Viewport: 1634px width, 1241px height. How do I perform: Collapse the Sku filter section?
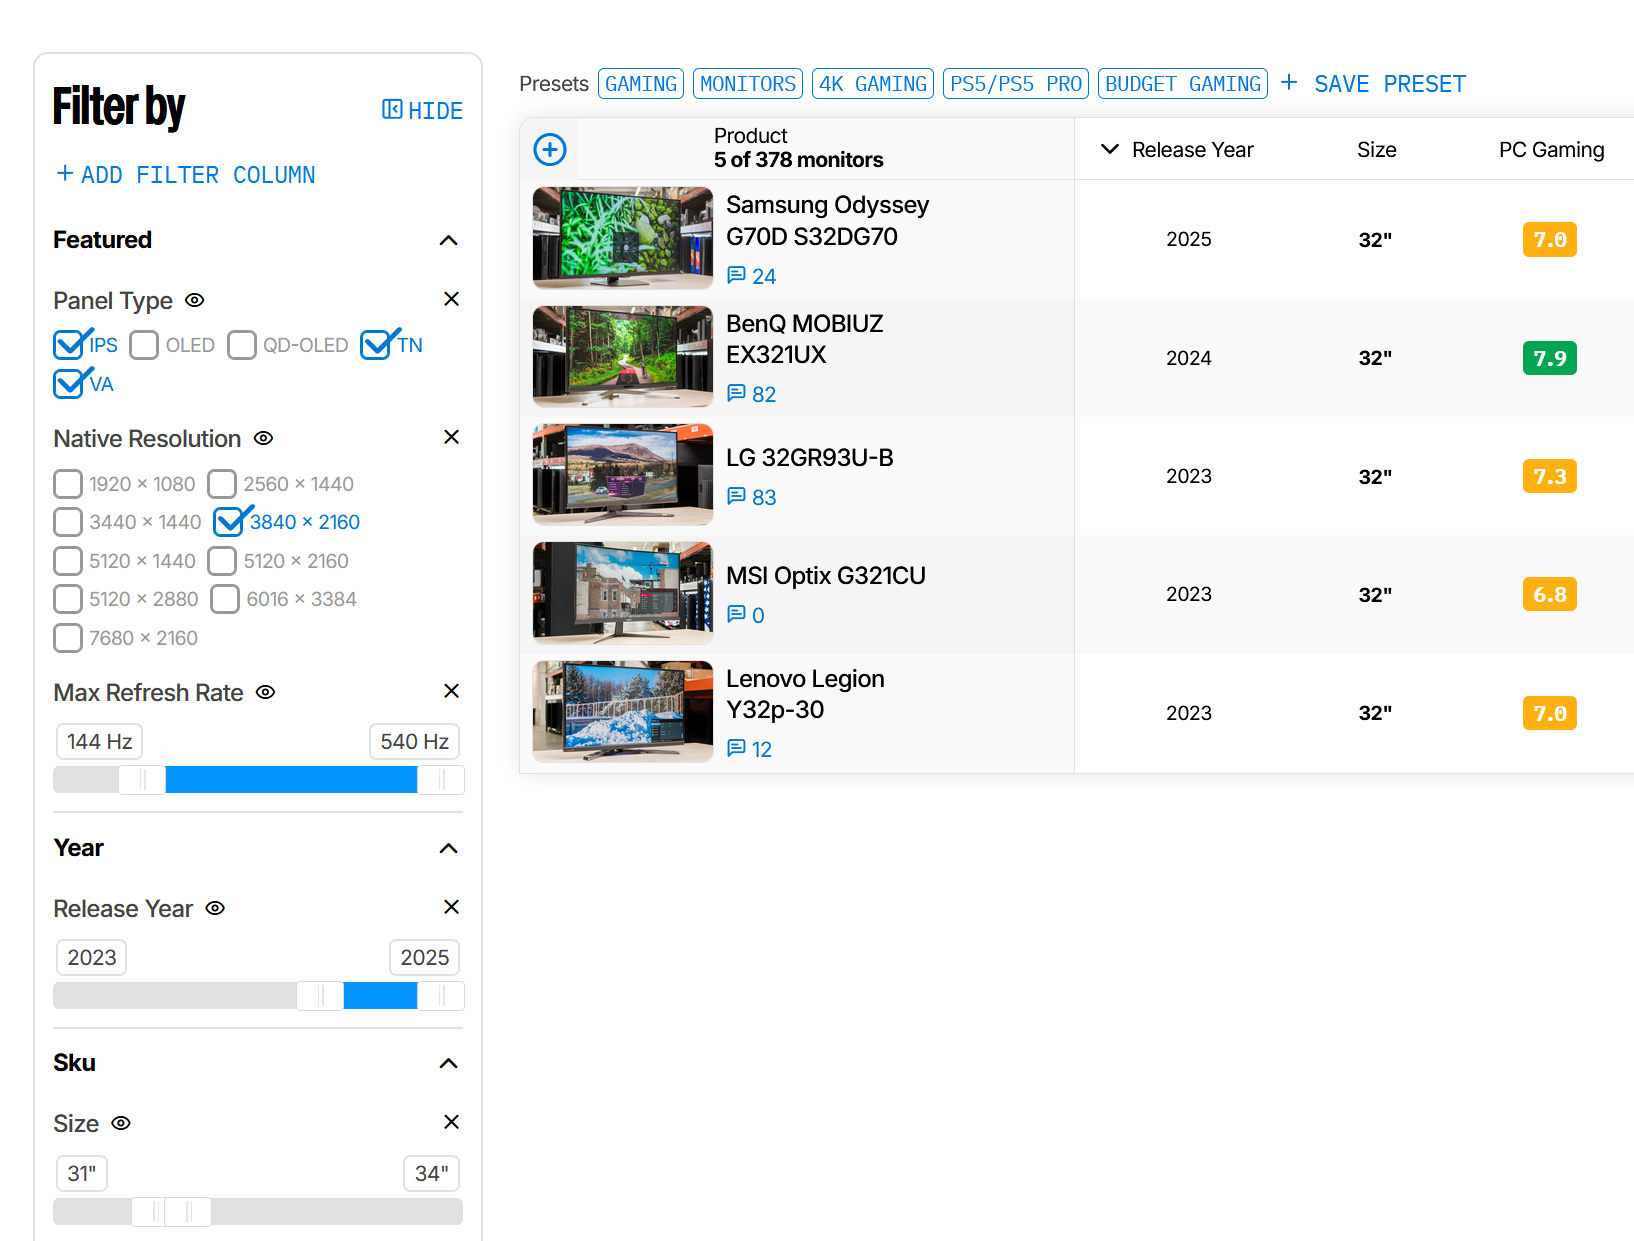tap(449, 1063)
